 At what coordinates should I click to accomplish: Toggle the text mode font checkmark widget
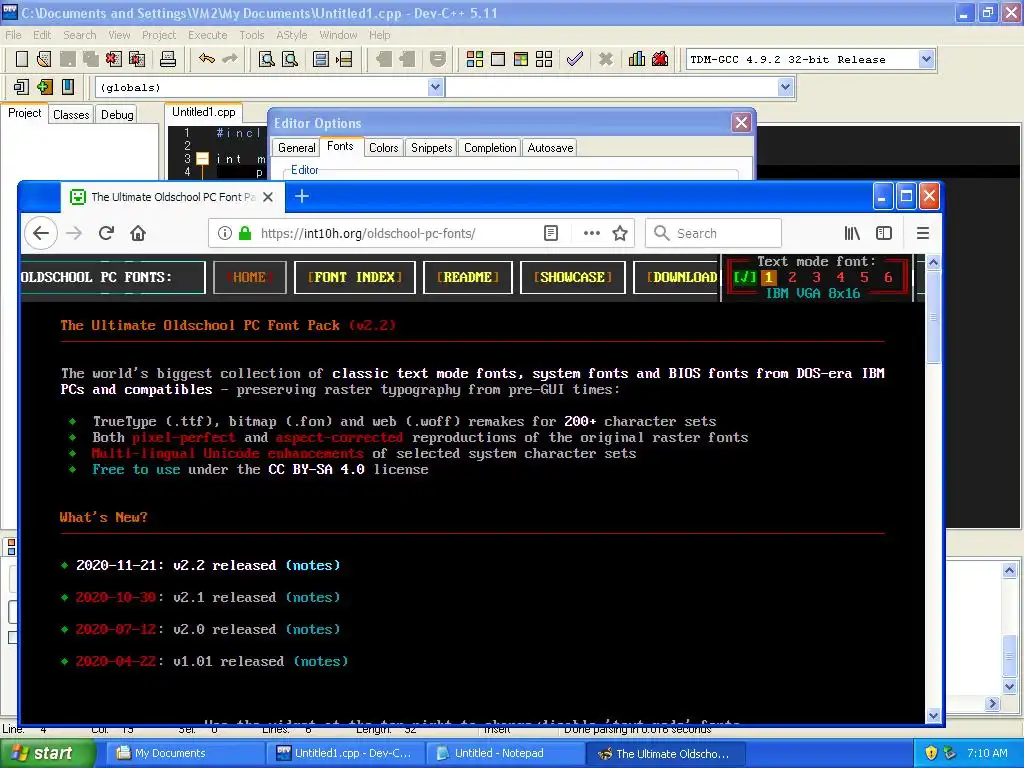744,278
